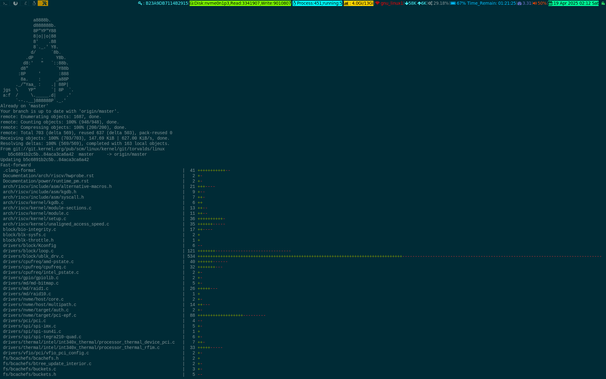Viewport: 606px width, 379px height.
Task: Click Documentation/arch/riscv/hwprobe.rst file name
Action: [x=48, y=176]
